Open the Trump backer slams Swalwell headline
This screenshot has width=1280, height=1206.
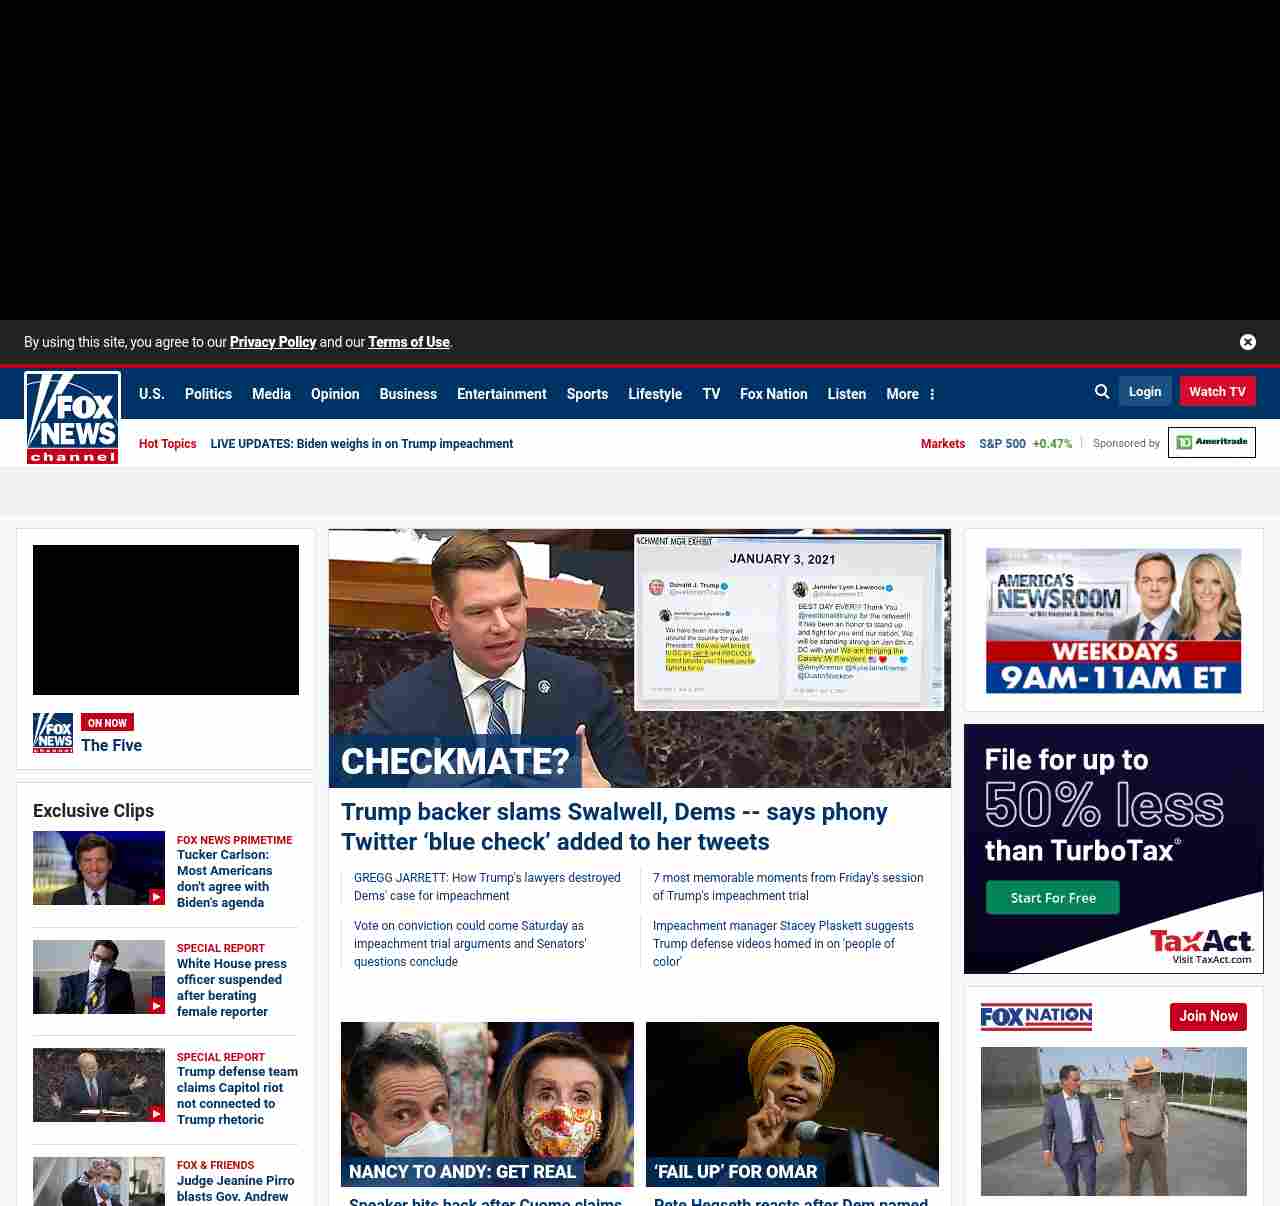point(614,826)
